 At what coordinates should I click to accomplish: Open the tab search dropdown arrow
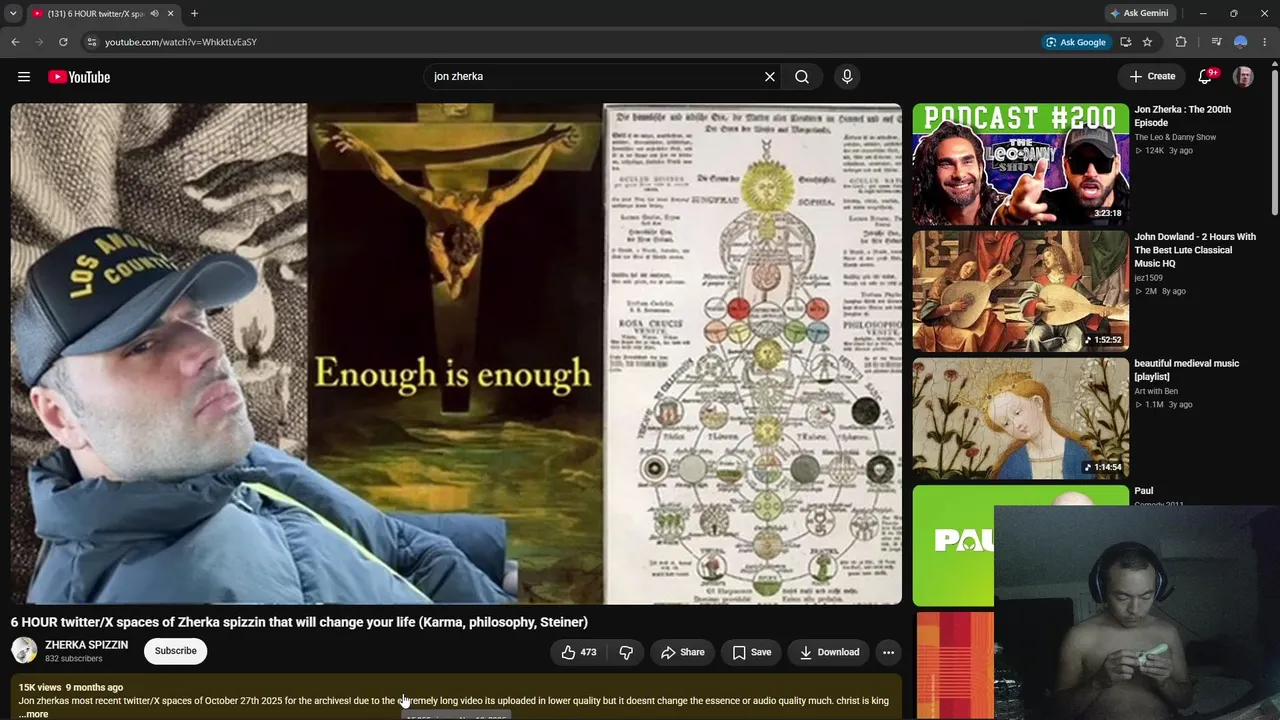(13, 13)
